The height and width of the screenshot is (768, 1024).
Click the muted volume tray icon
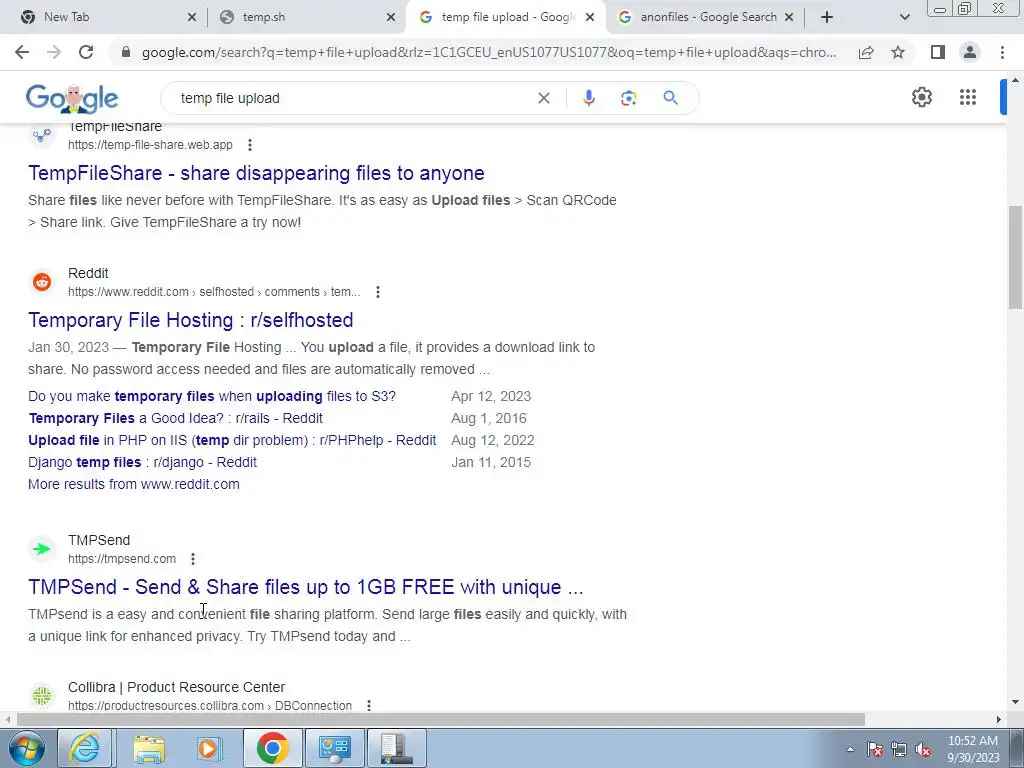pos(923,750)
